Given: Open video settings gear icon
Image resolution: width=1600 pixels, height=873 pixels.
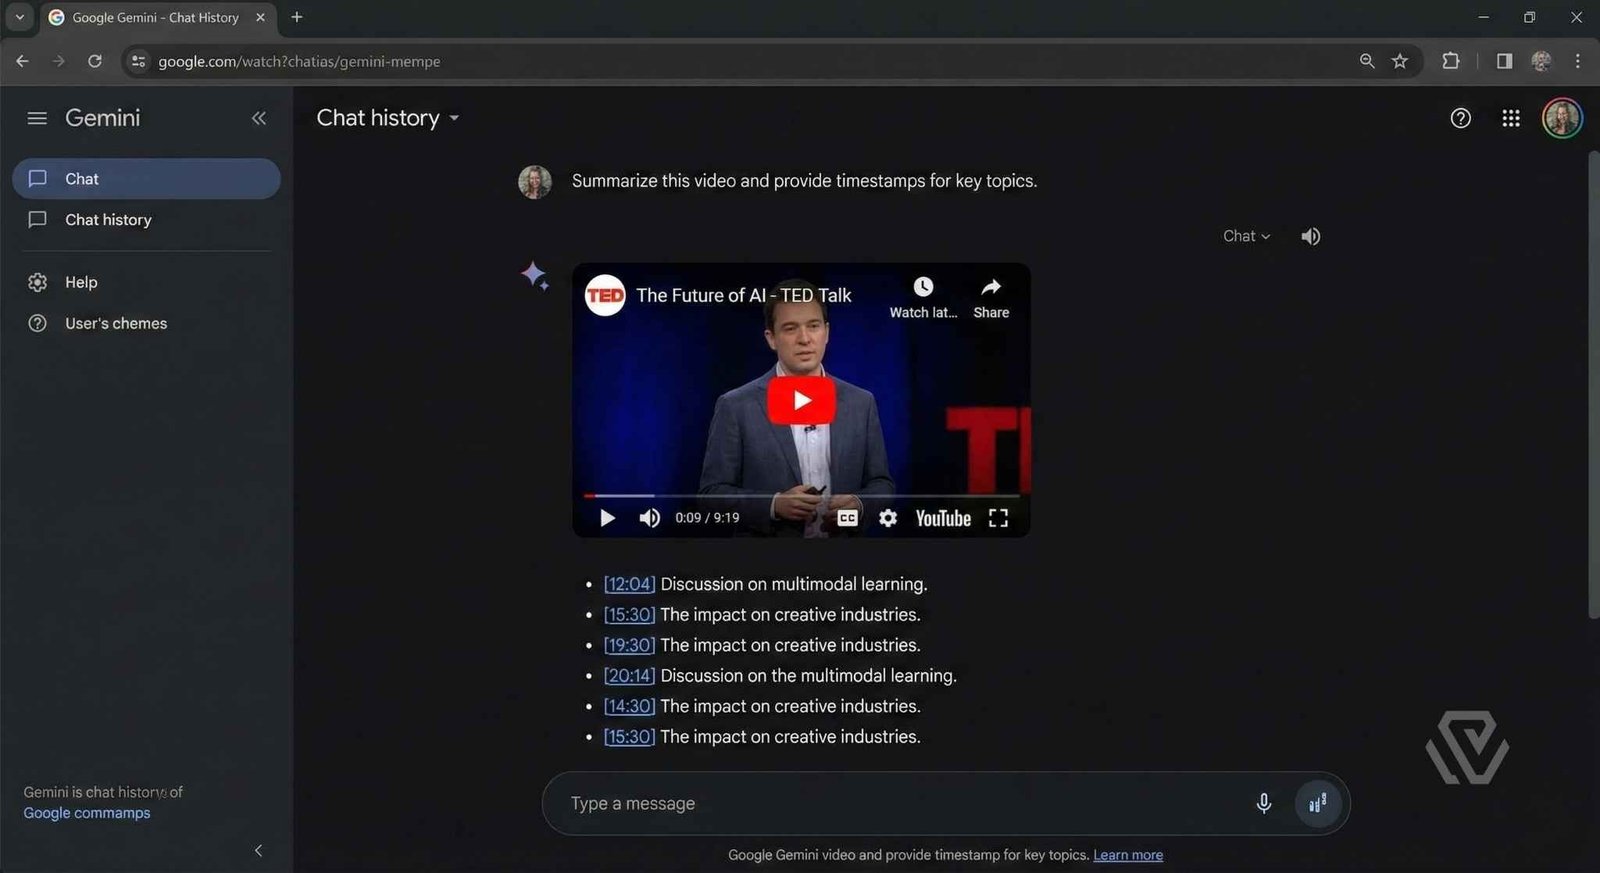Looking at the screenshot, I should click(887, 518).
